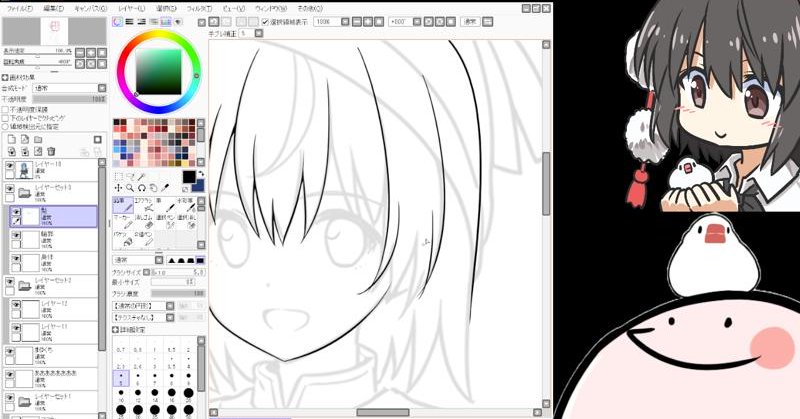Select the Selection pen (選択ペン) tool

pyautogui.click(x=166, y=221)
